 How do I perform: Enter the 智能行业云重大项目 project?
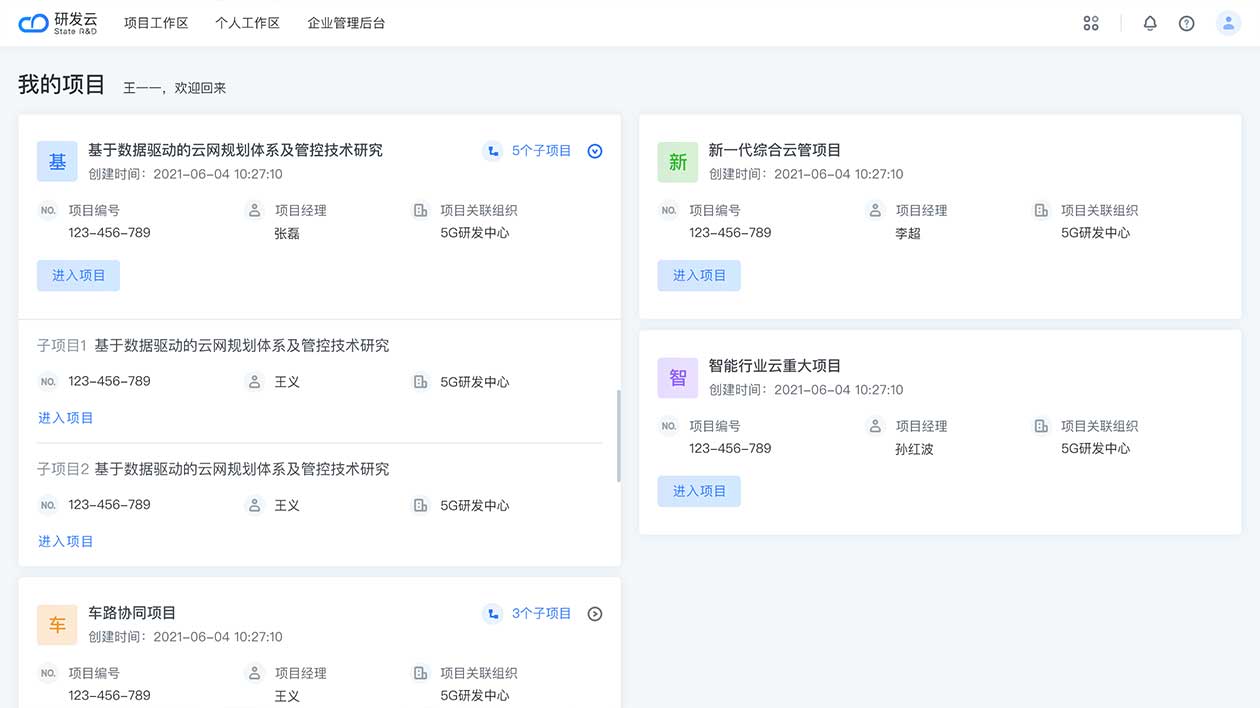(x=699, y=492)
